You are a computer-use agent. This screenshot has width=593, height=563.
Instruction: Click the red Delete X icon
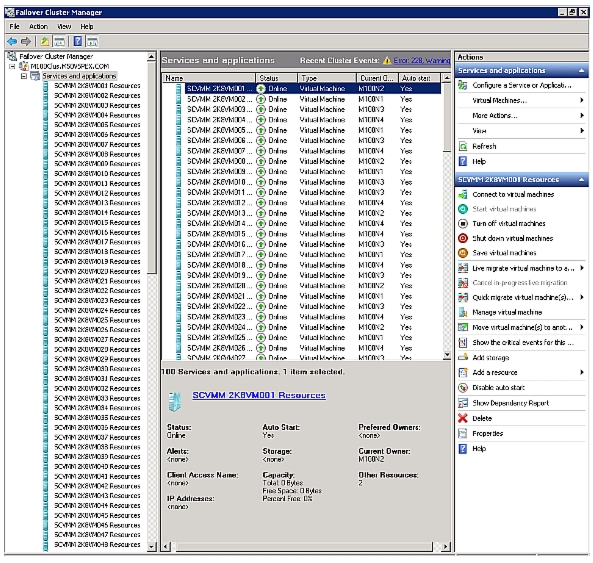(463, 418)
